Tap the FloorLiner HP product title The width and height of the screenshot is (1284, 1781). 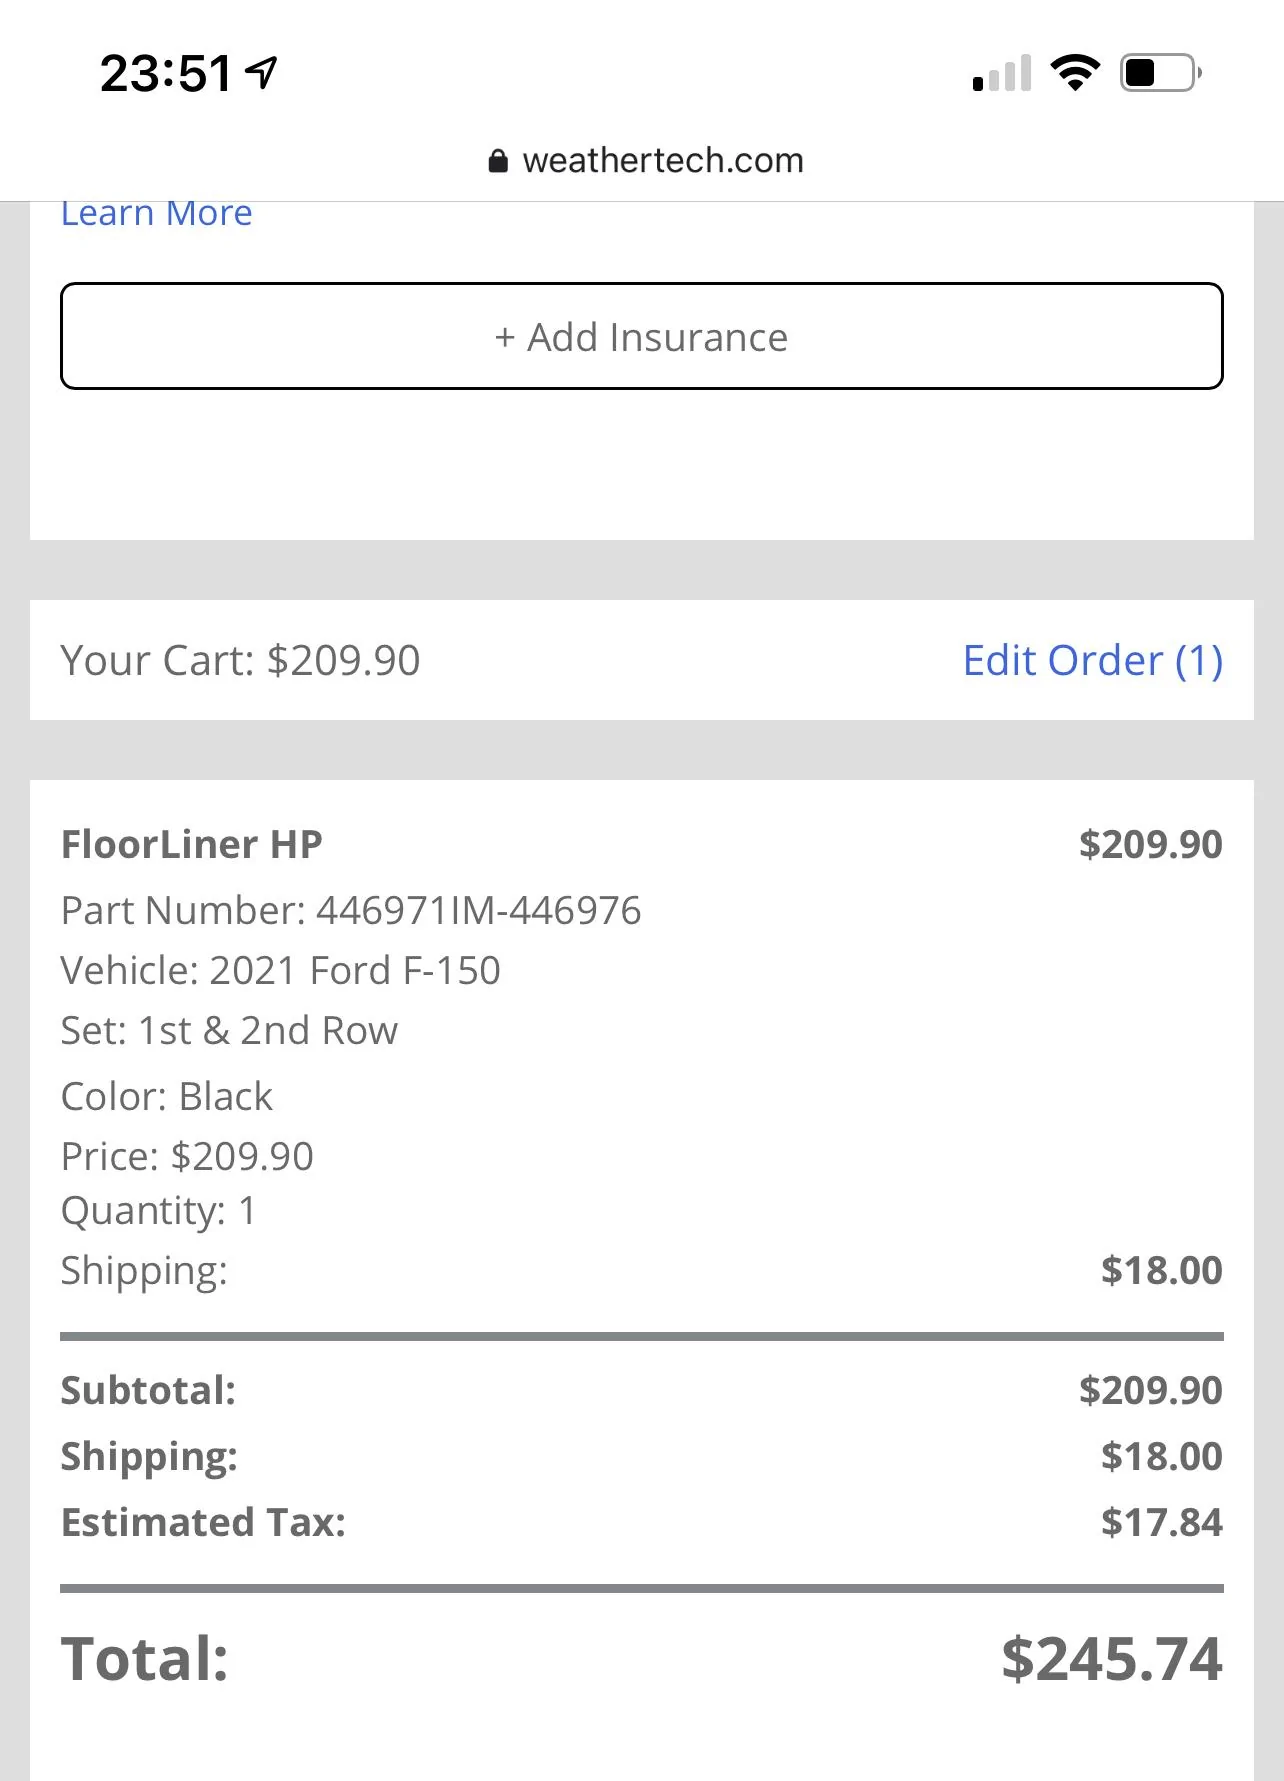[x=192, y=845]
